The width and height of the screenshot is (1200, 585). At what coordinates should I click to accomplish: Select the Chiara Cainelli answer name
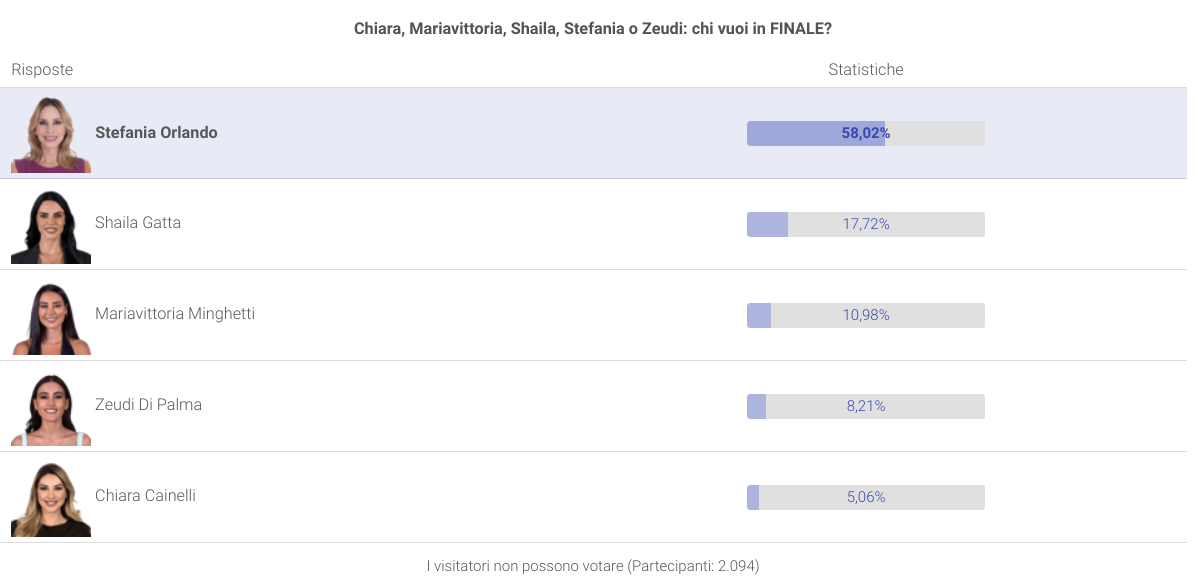click(145, 496)
